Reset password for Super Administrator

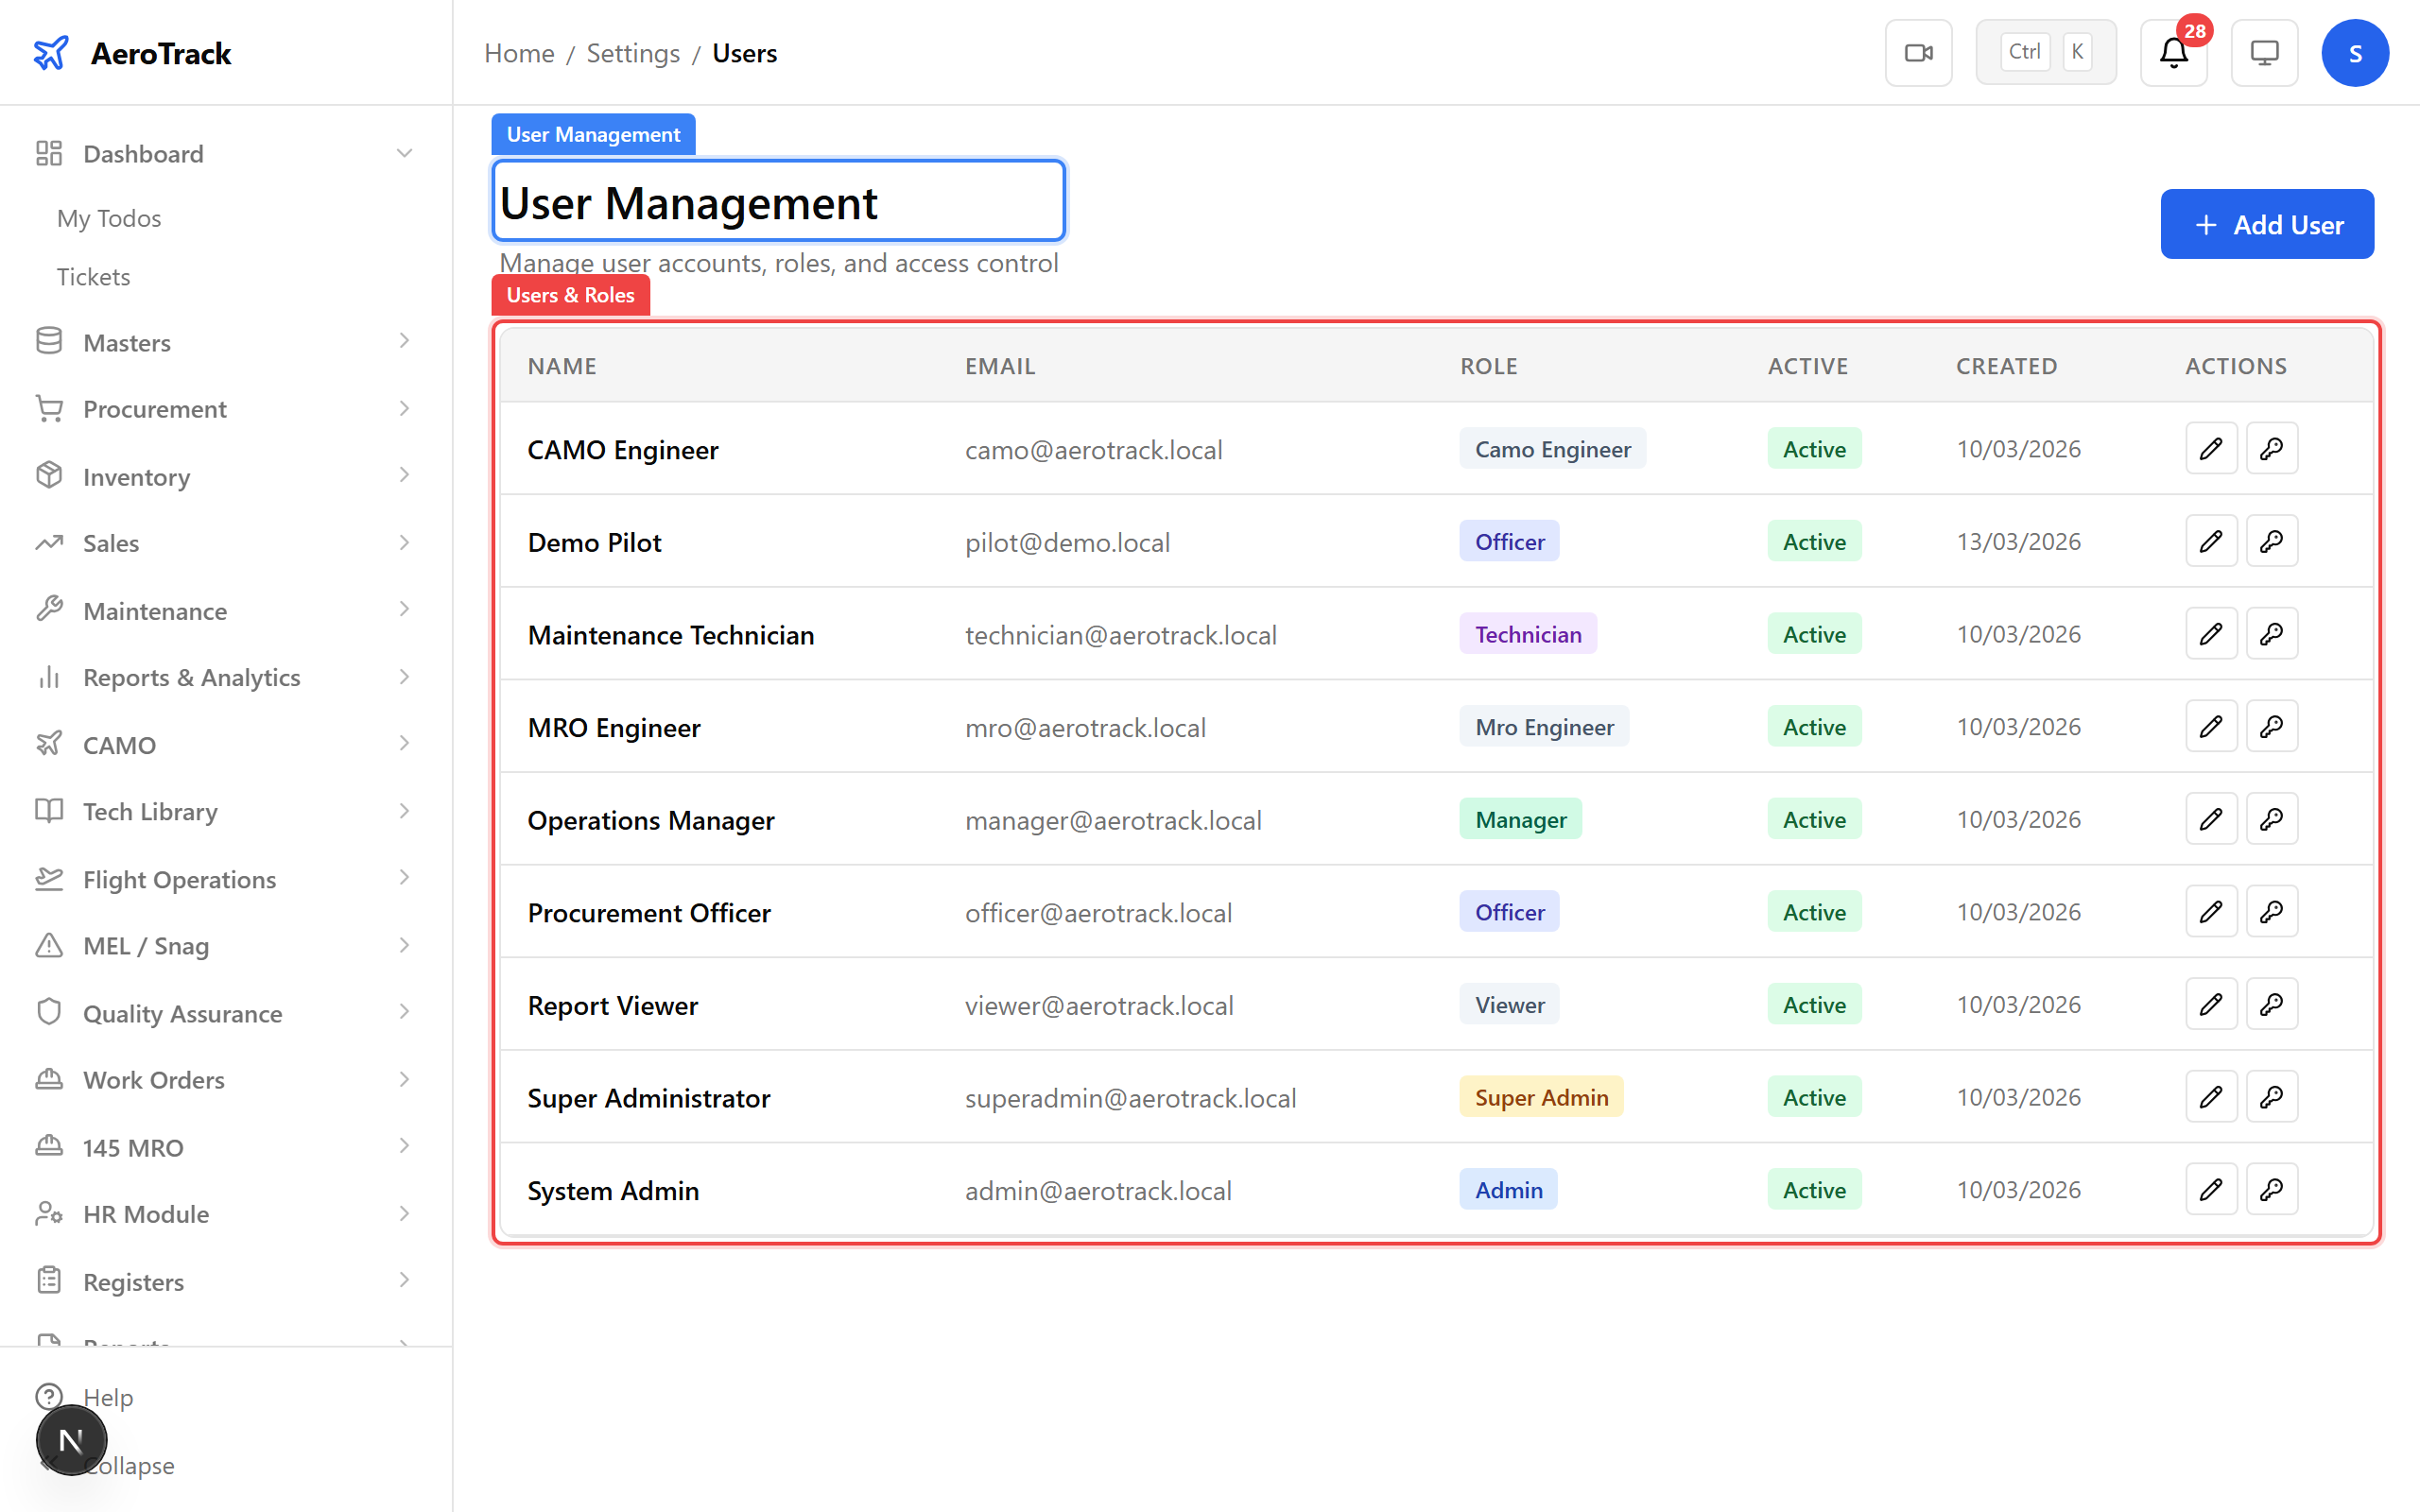coord(2272,1096)
